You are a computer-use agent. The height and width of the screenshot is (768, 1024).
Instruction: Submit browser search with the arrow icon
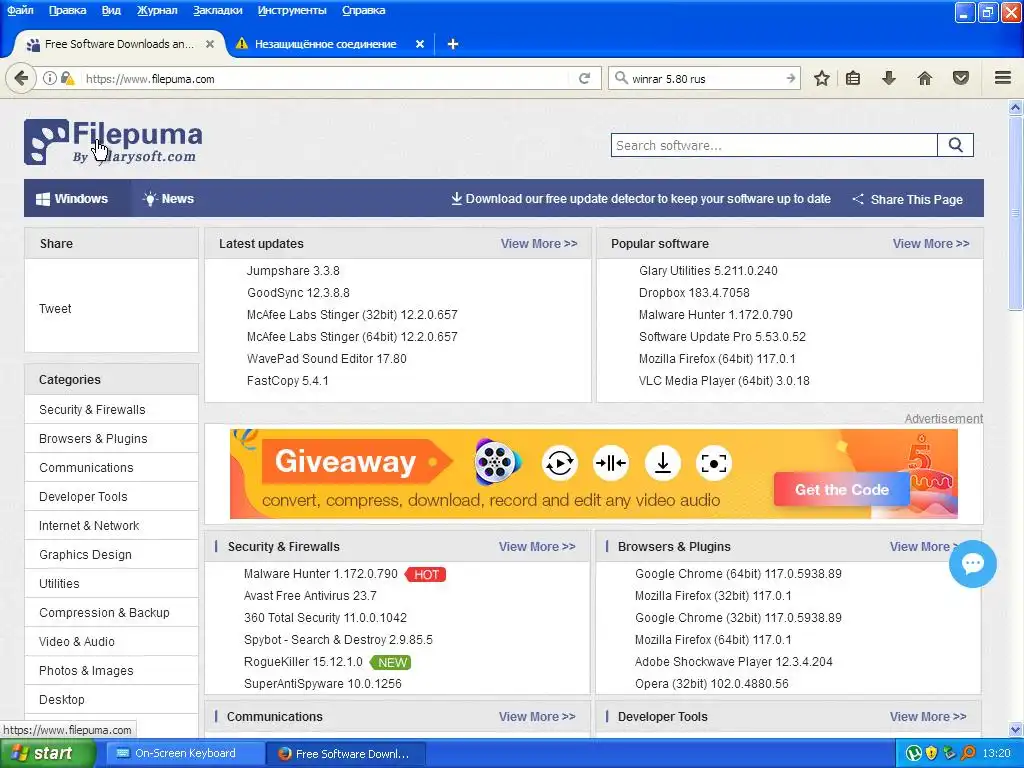(790, 78)
